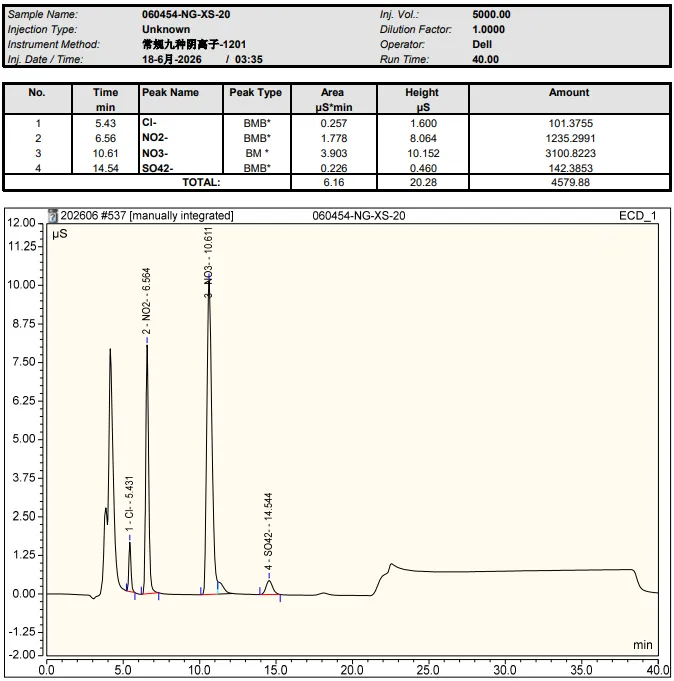This screenshot has width=674, height=681.
Task: Click the peak label 1 - Cl- - 5.431
Action: pyautogui.click(x=129, y=503)
